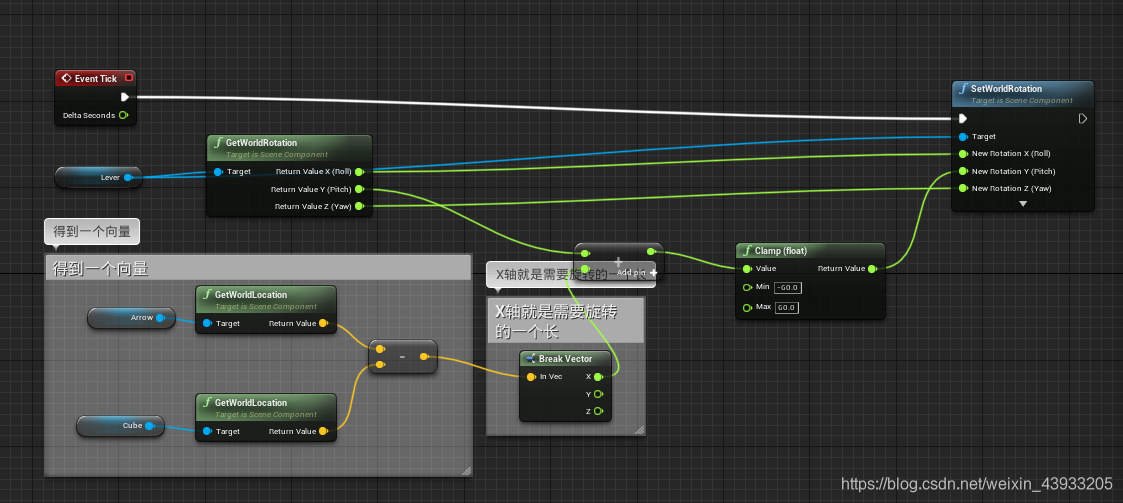Edit the Clamp Max value field 60.0
This screenshot has height=503, width=1123.
[786, 307]
